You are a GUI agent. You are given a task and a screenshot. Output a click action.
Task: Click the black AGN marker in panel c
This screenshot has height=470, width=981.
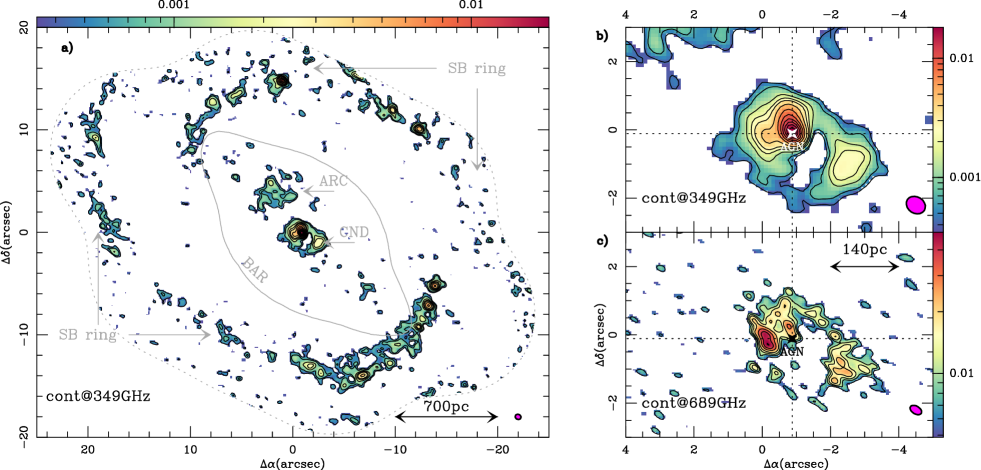pyautogui.click(x=792, y=338)
